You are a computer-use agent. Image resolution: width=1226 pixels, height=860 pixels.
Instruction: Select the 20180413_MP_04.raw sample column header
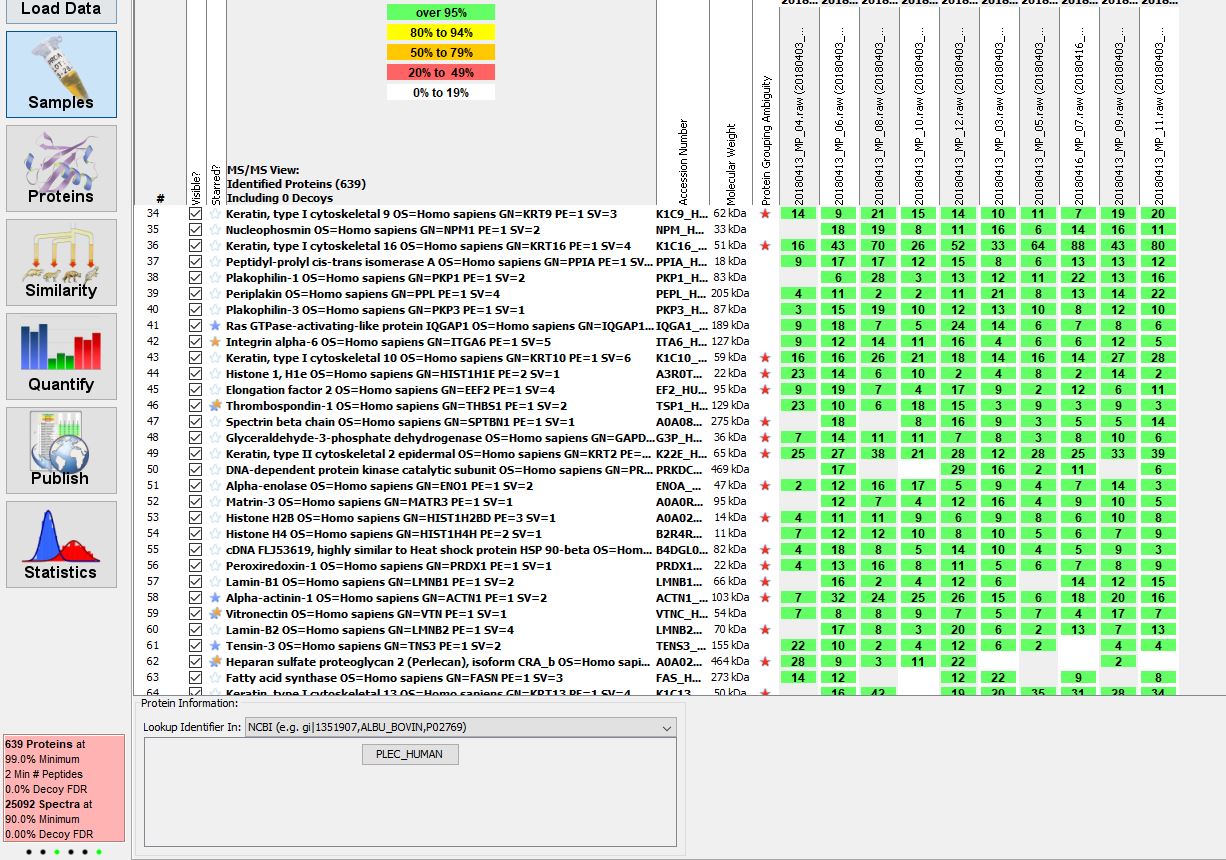point(799,110)
